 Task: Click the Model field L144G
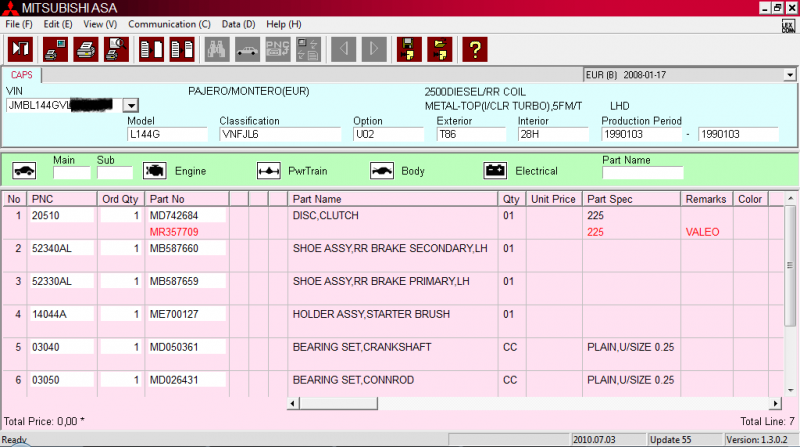tap(167, 134)
